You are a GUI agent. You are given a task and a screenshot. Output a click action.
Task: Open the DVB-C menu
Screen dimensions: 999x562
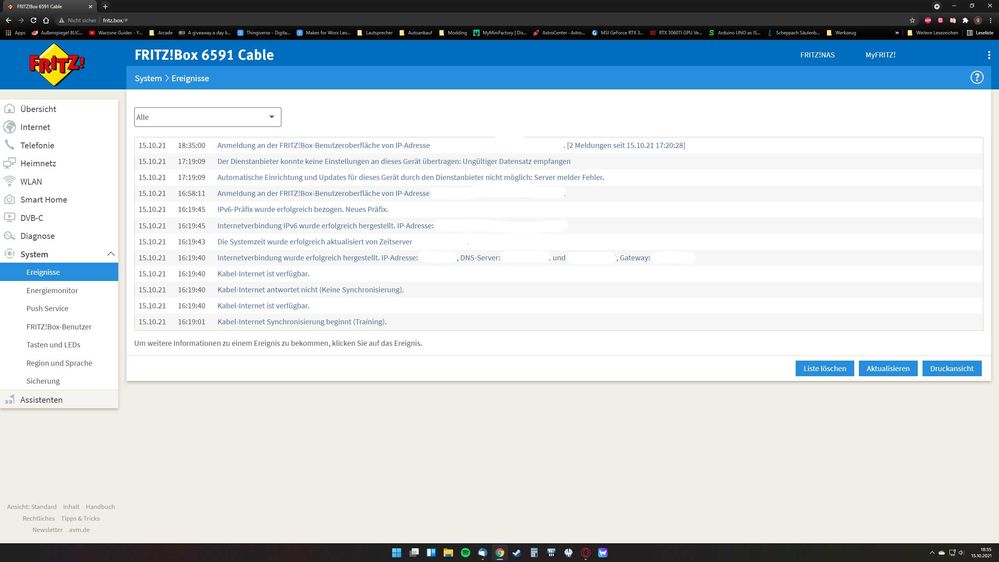coord(31,218)
